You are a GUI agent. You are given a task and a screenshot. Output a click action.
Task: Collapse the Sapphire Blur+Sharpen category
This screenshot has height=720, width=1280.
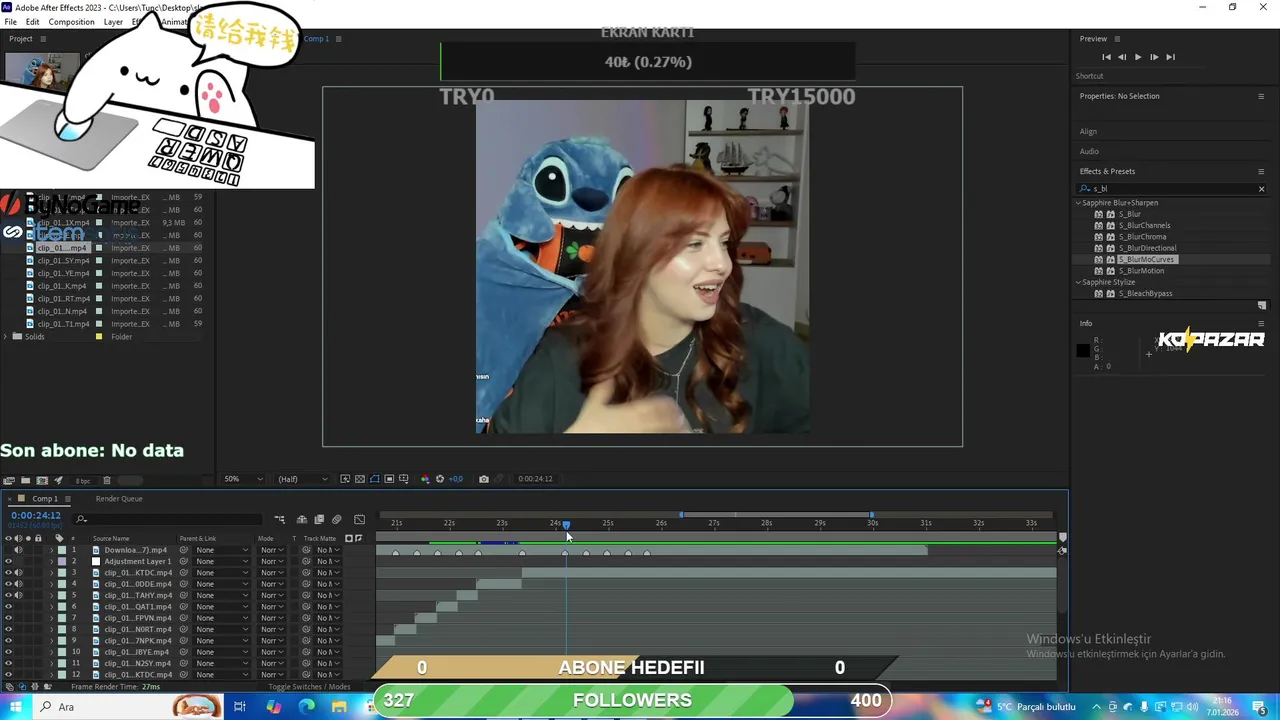click(x=1079, y=203)
